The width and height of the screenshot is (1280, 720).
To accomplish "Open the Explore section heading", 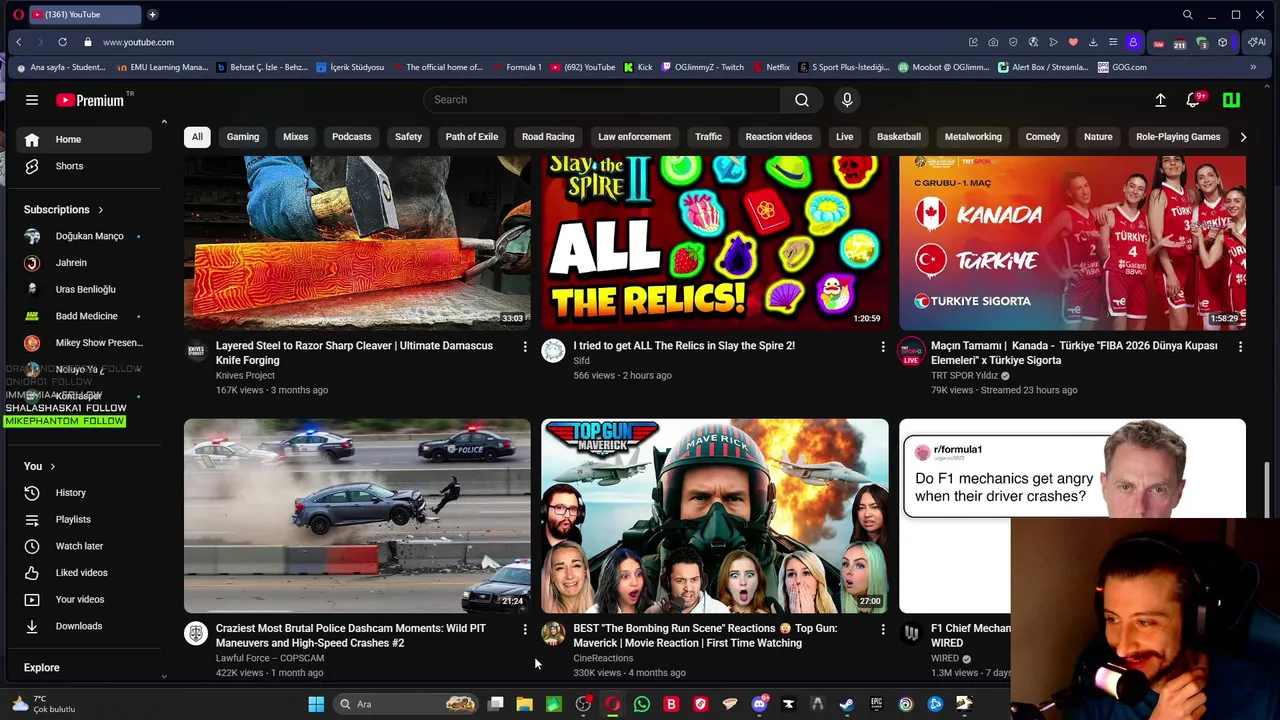I will point(42,668).
